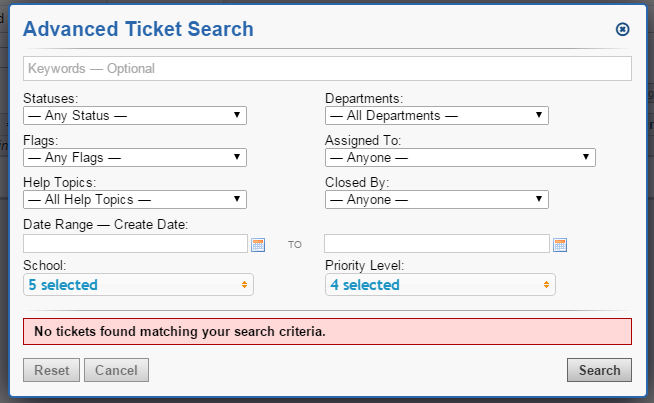654x403 pixels.
Task: Open the Departments dropdown
Action: click(437, 115)
